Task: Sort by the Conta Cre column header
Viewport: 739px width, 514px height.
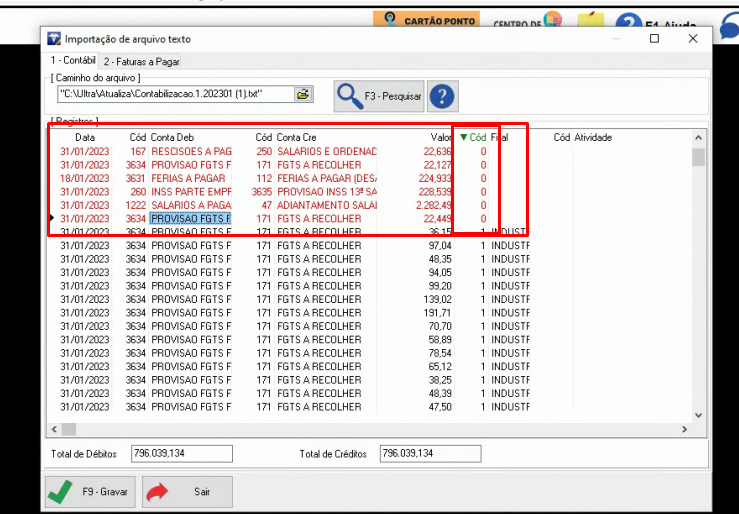Action: [296, 138]
